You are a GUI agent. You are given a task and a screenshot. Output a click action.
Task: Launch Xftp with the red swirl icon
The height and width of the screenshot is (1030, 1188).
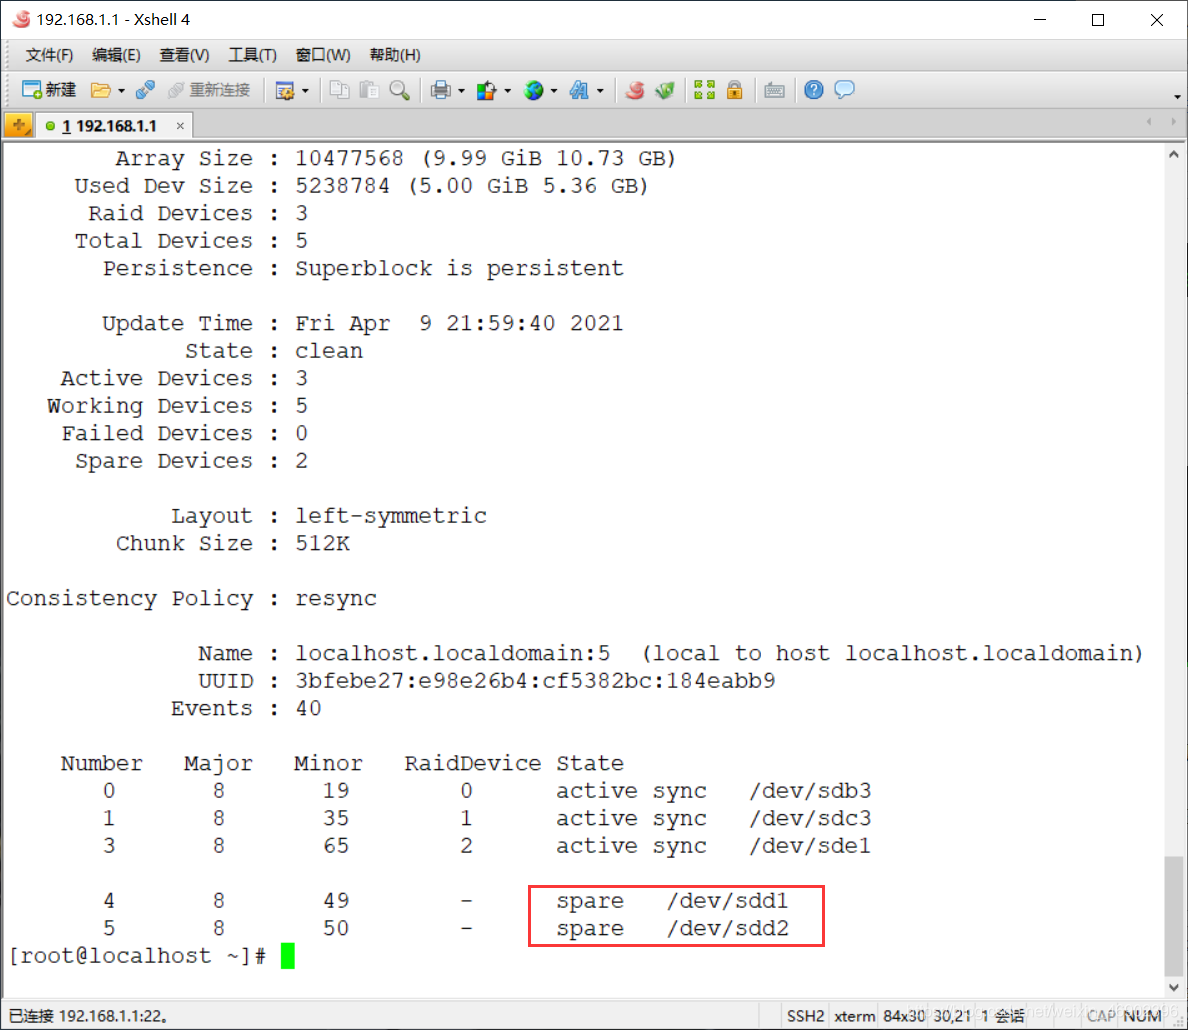click(x=635, y=90)
